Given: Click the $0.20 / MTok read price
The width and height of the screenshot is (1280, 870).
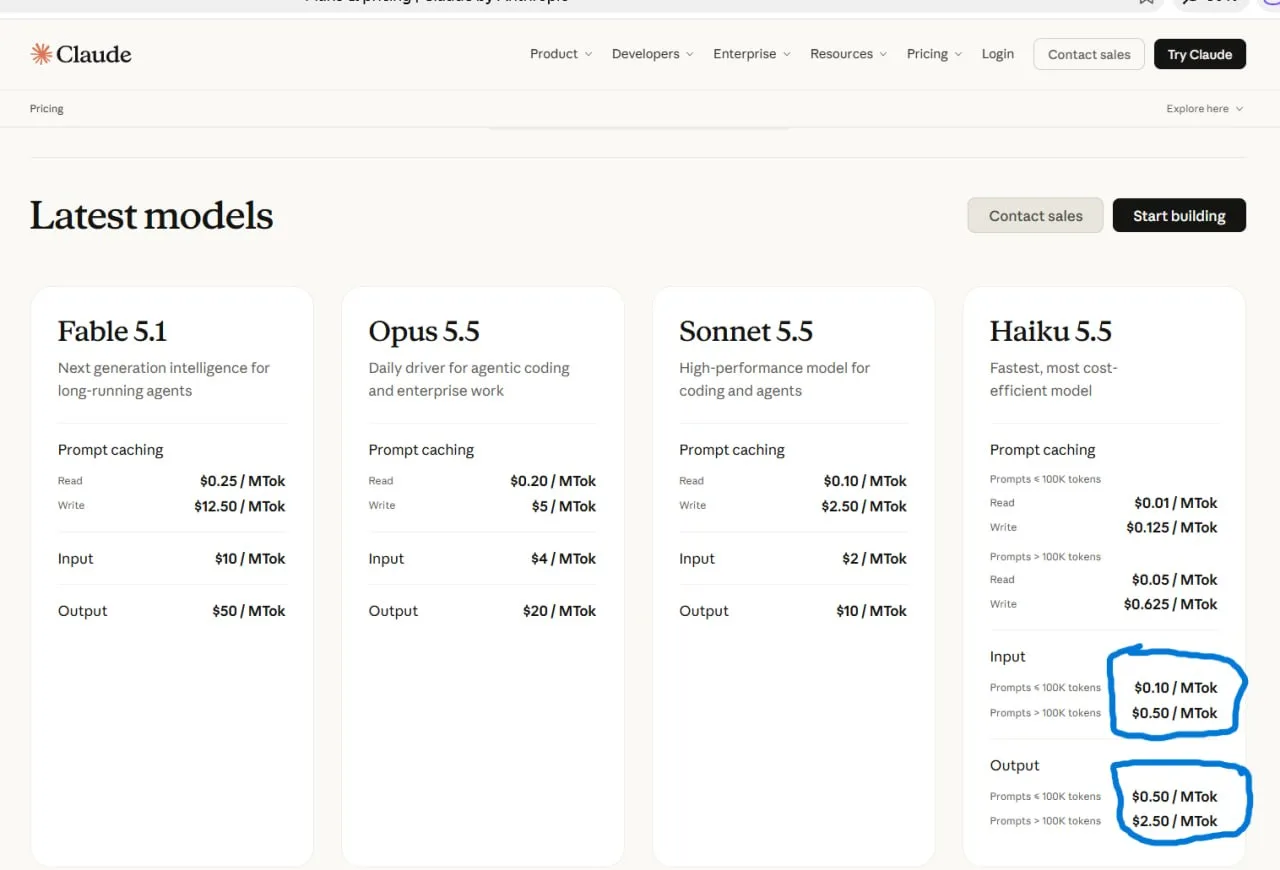Looking at the screenshot, I should (x=553, y=481).
